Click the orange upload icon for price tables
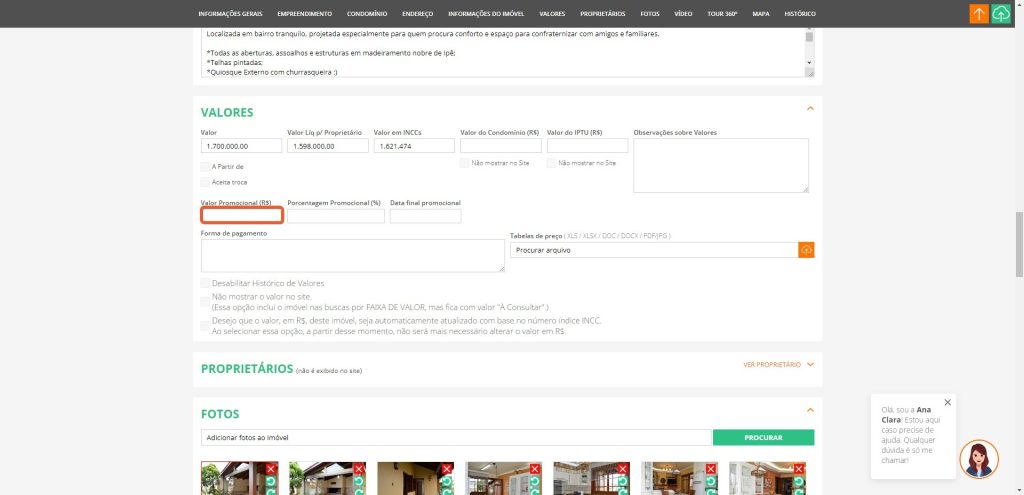 (x=806, y=249)
